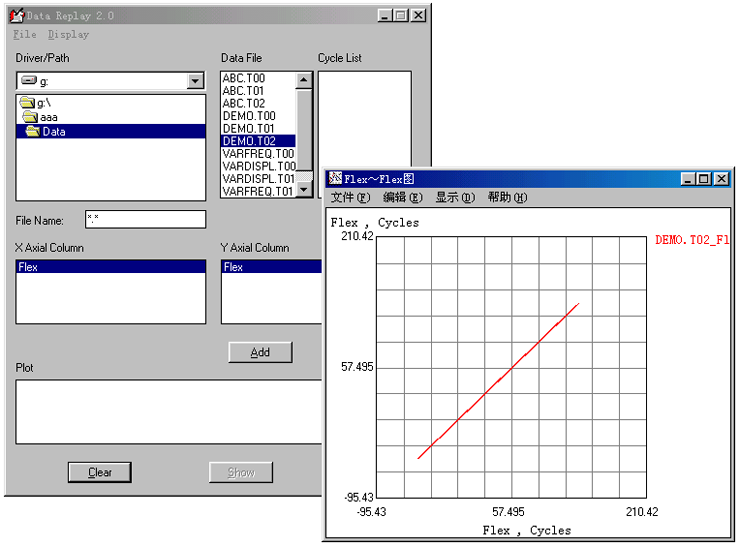
Task: Expand the drive g: dropdown arrow
Action: click(x=195, y=81)
